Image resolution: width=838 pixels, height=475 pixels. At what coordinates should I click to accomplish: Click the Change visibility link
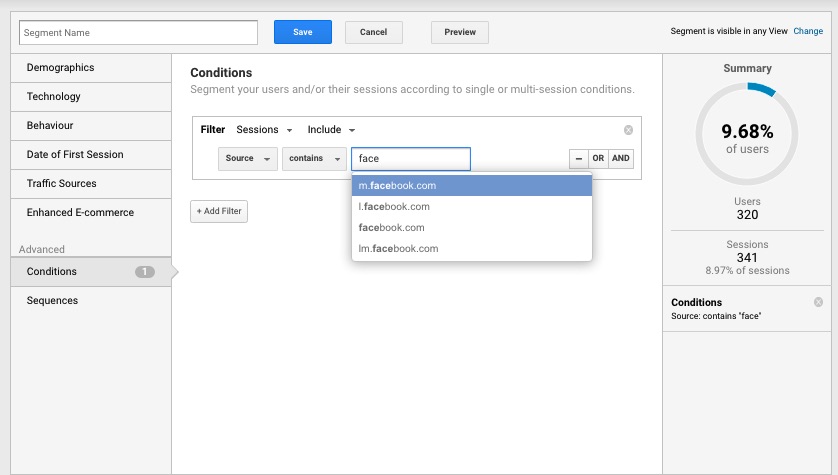tap(808, 32)
